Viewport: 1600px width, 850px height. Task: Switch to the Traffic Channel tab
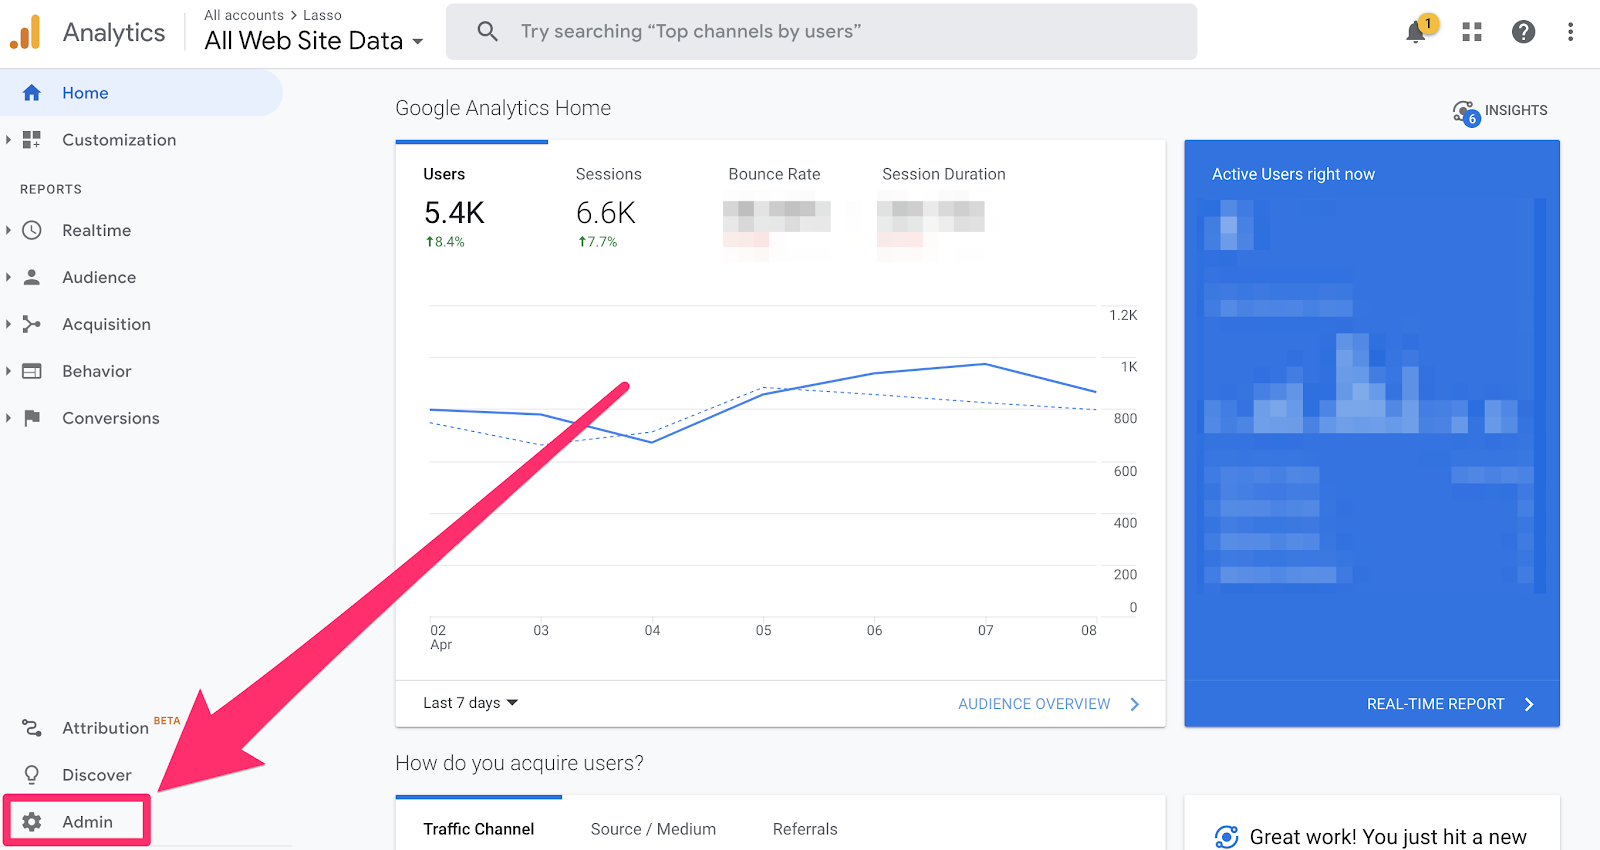click(479, 827)
